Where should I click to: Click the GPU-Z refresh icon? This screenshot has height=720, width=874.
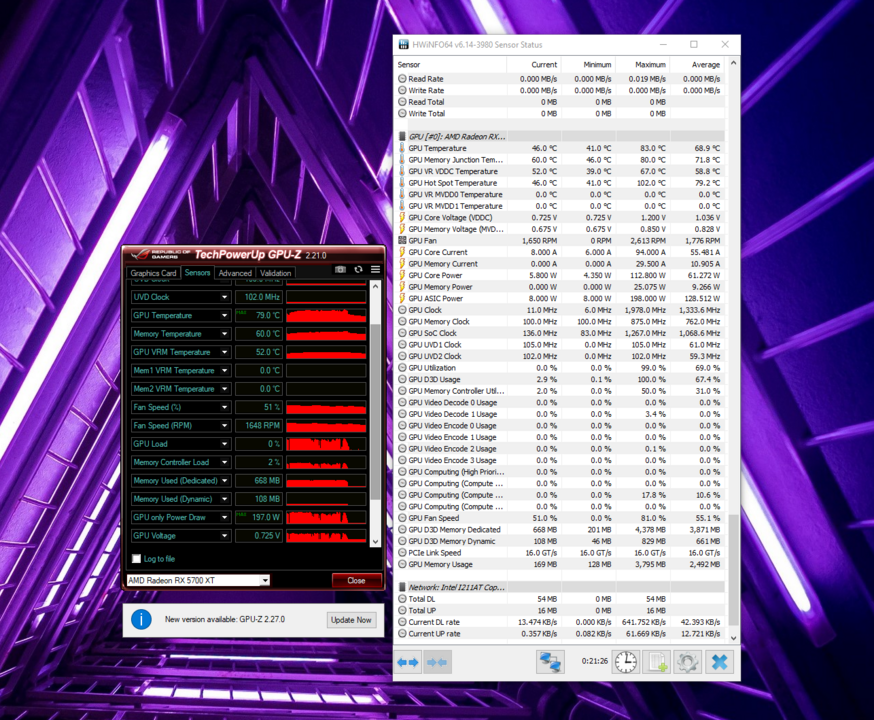(x=358, y=270)
